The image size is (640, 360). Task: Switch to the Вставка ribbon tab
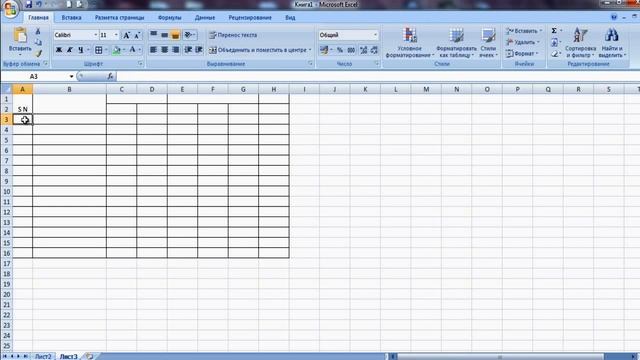point(71,18)
